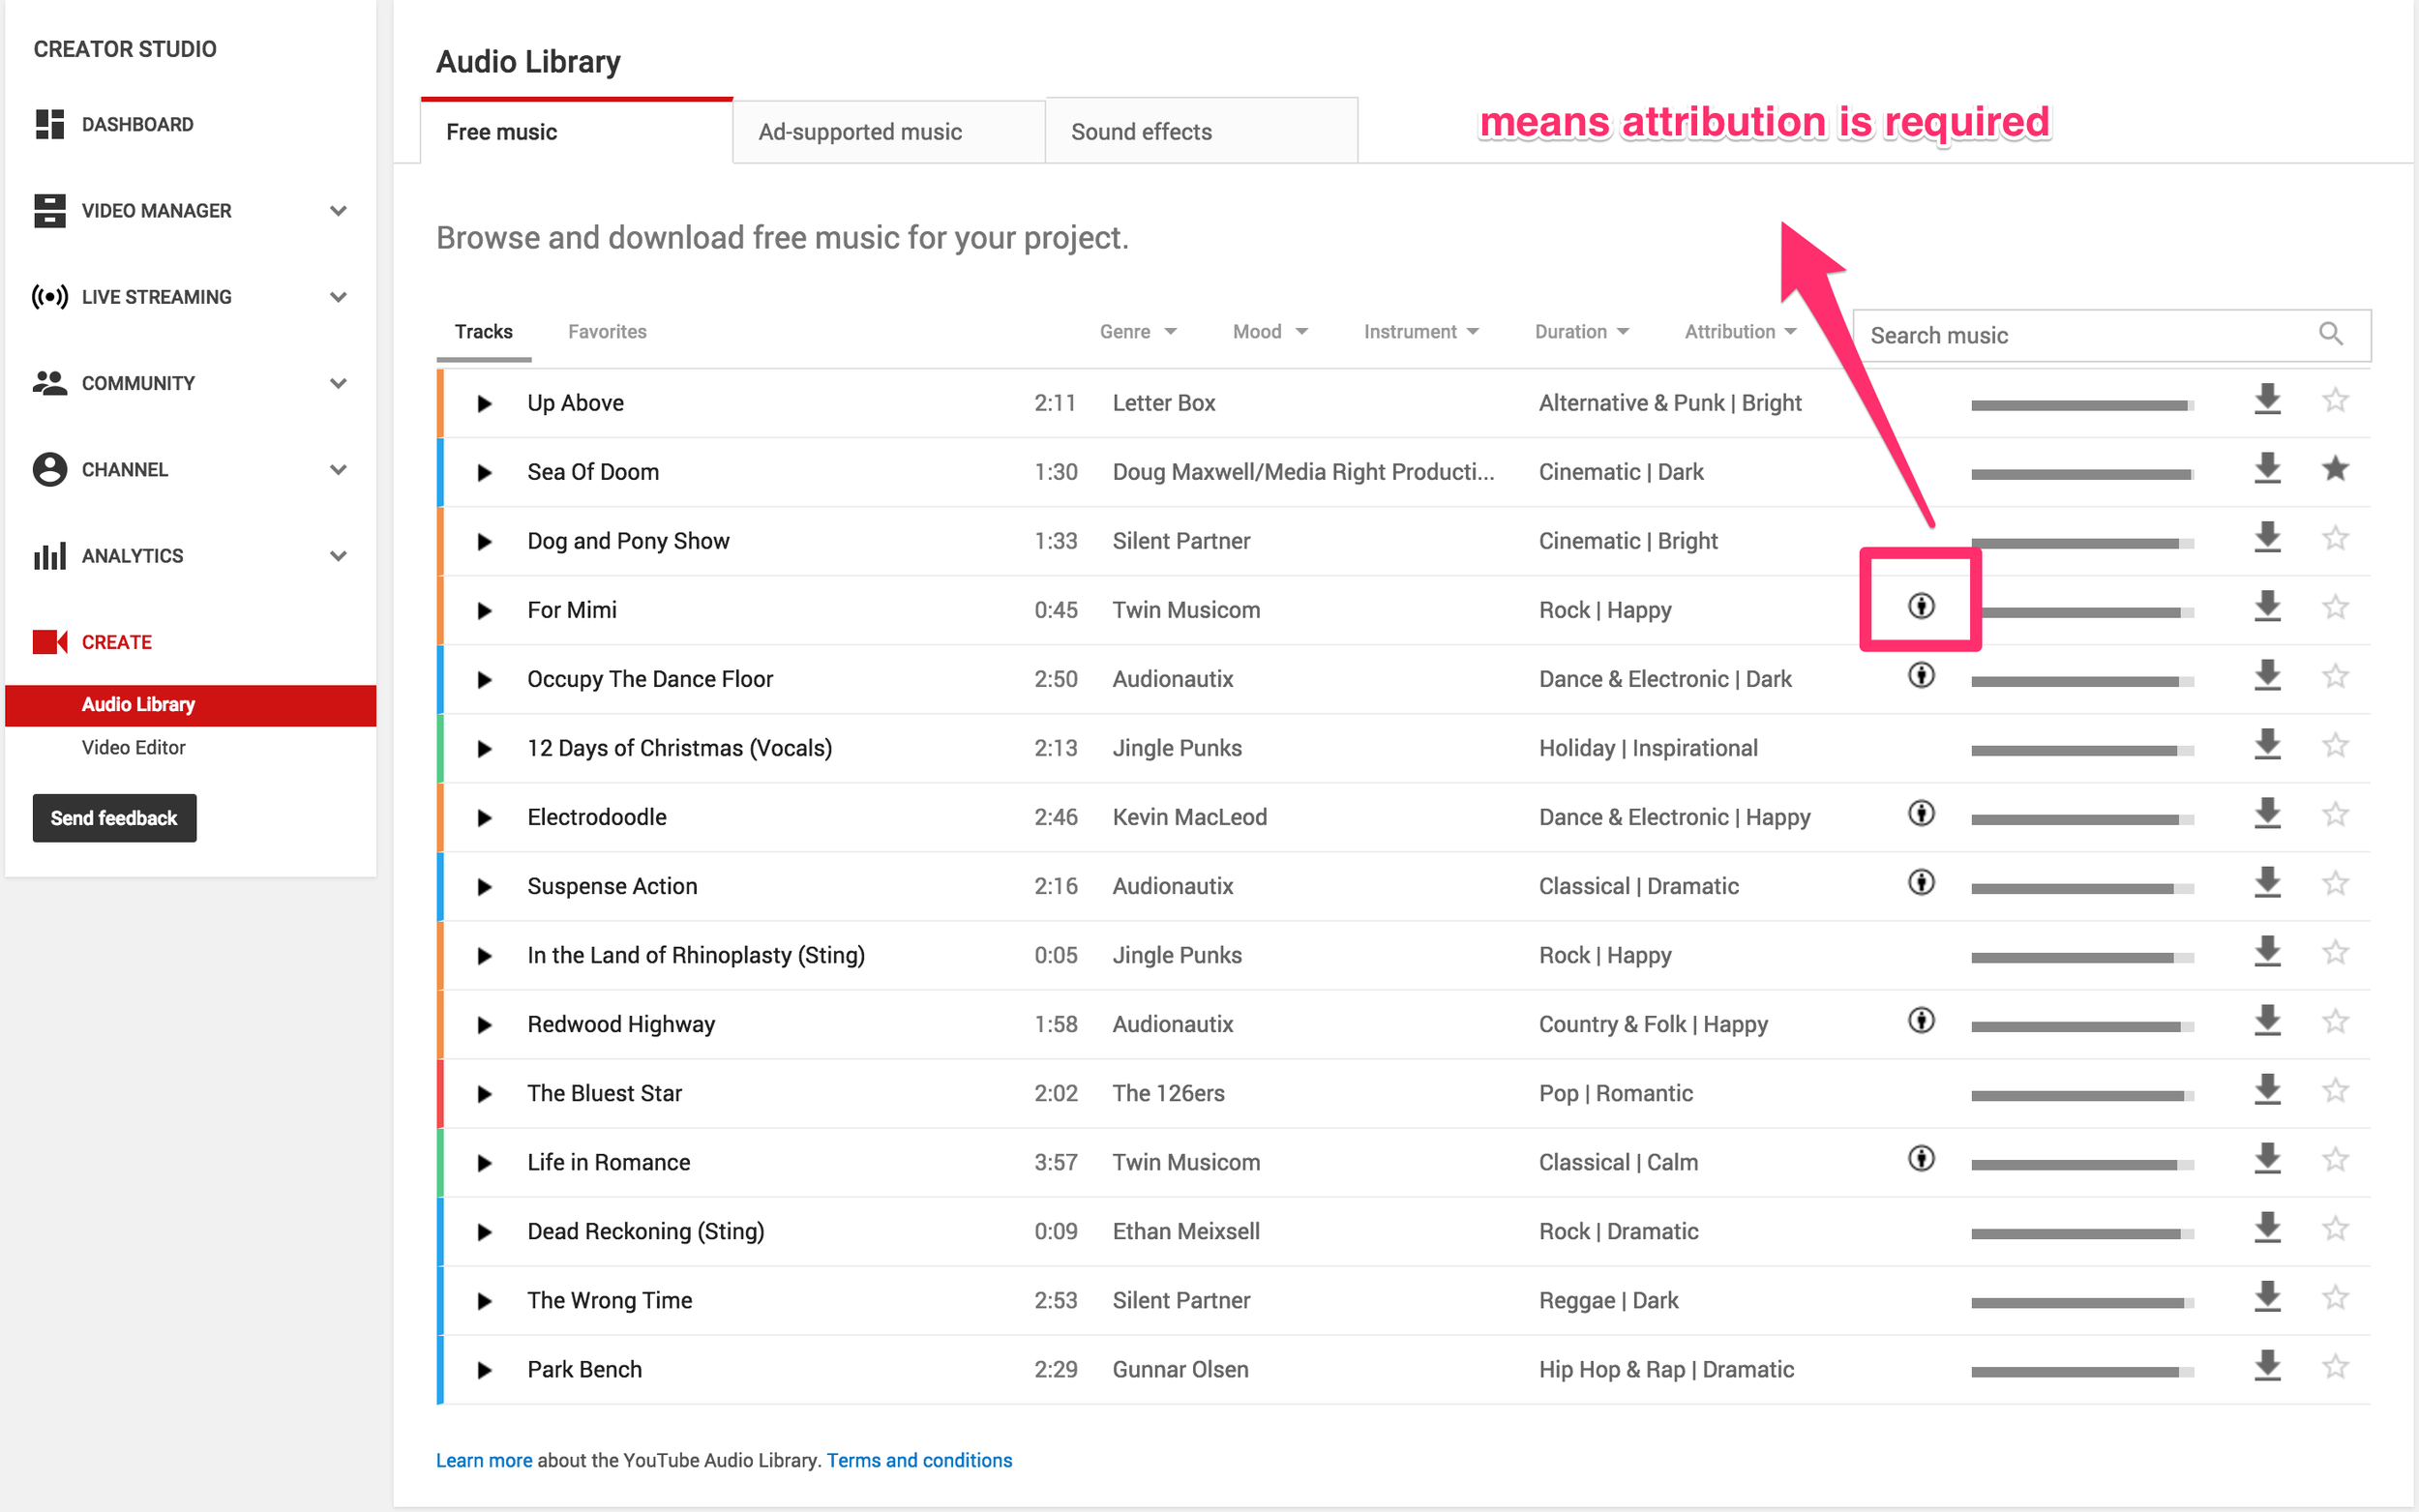Download the Redwood Highway track
Screen dimensions: 2419x1512
point(2267,1021)
